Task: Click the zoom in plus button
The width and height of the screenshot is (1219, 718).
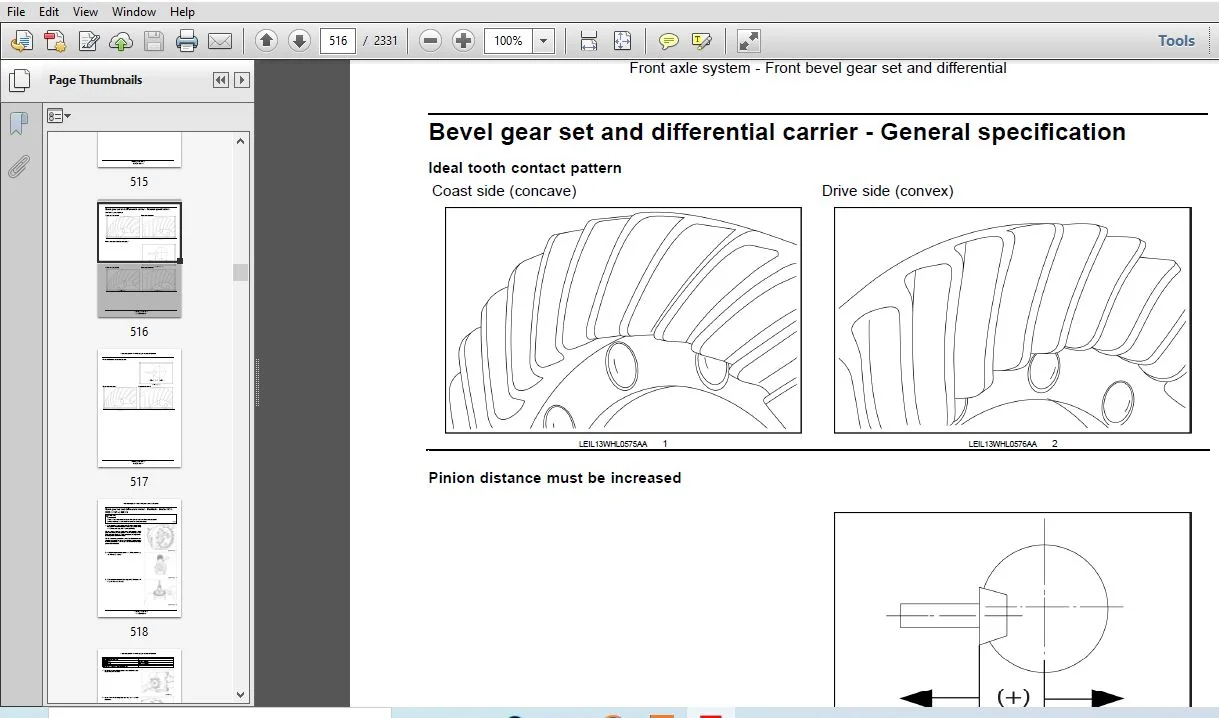Action: coord(463,41)
